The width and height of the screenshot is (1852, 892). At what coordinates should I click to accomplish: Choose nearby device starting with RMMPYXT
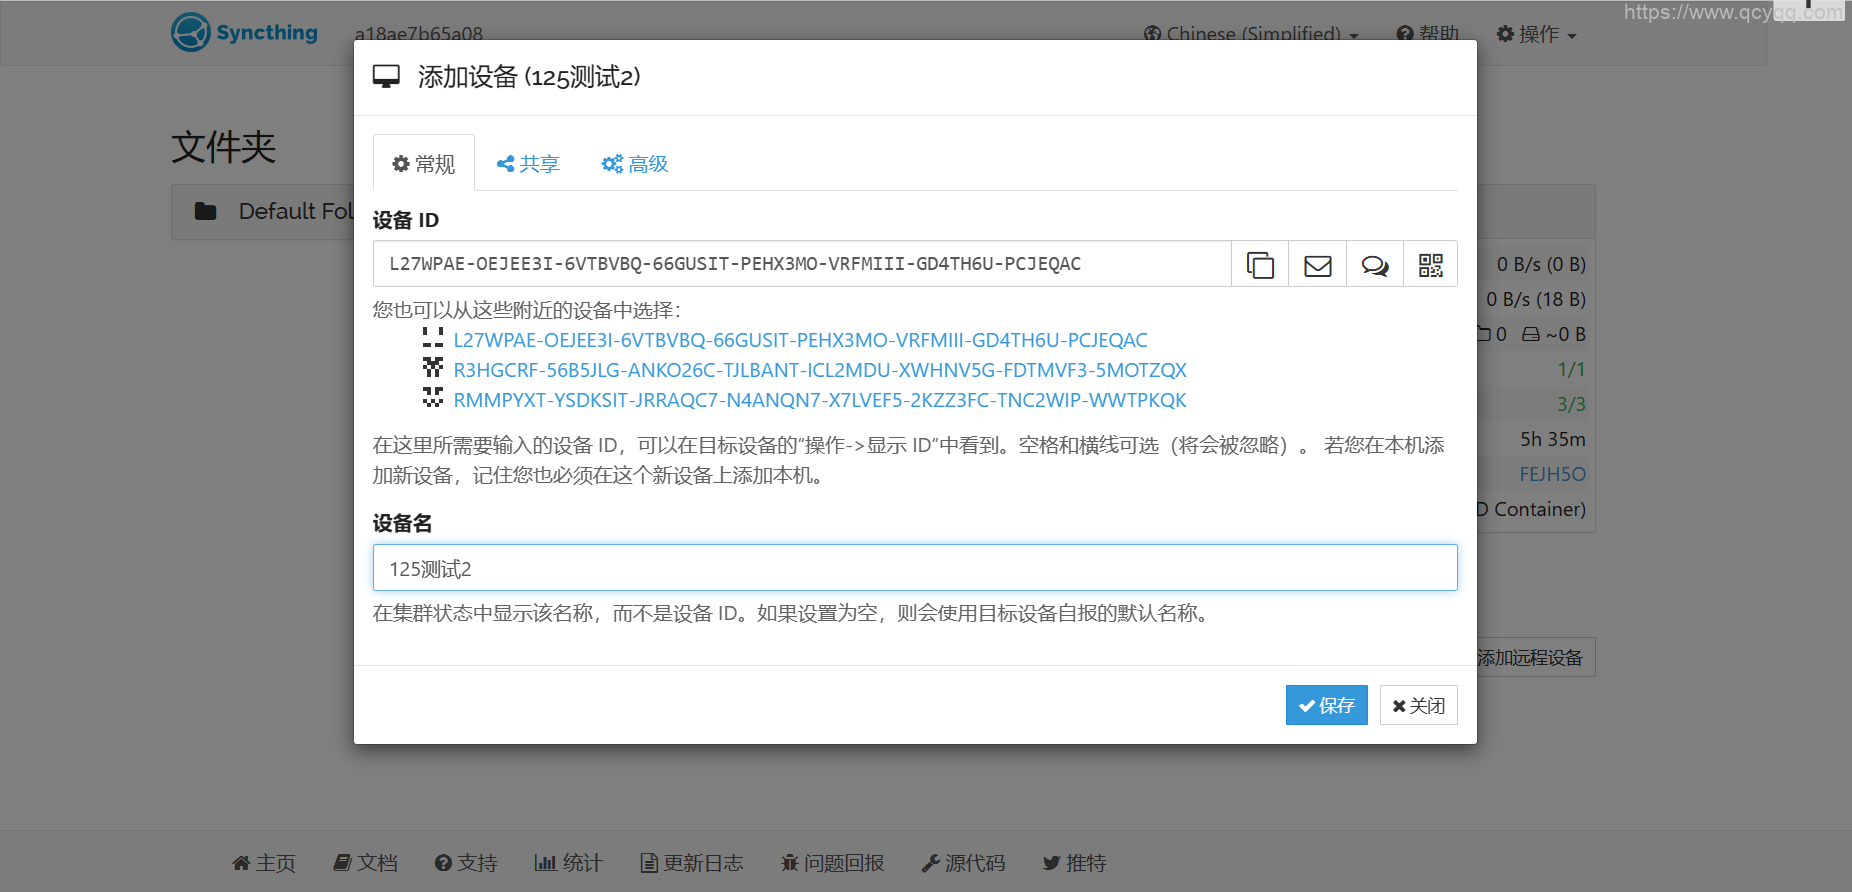(819, 400)
